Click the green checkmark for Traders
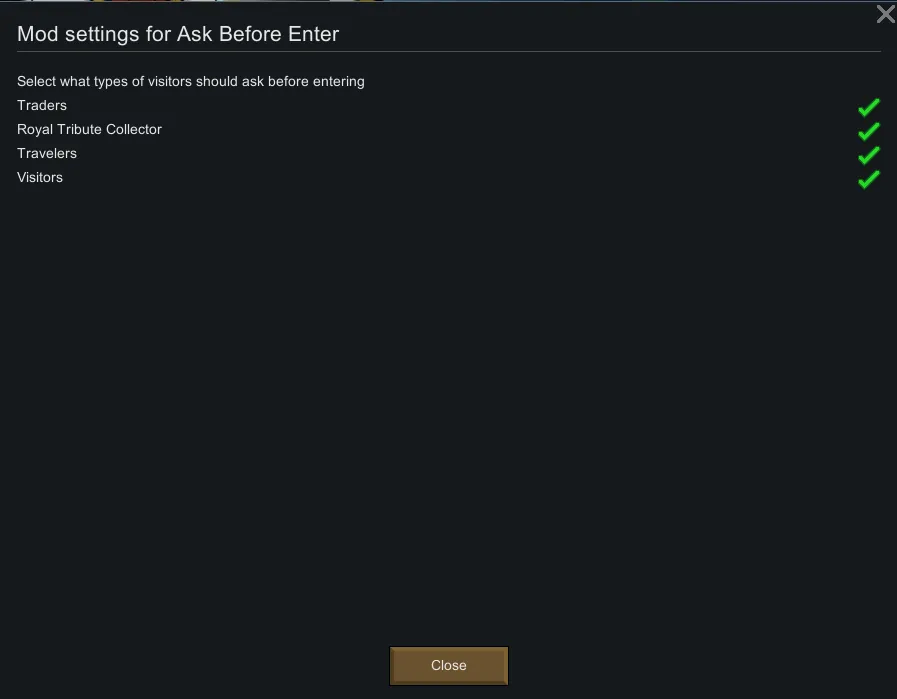This screenshot has height=699, width=897. [868, 106]
